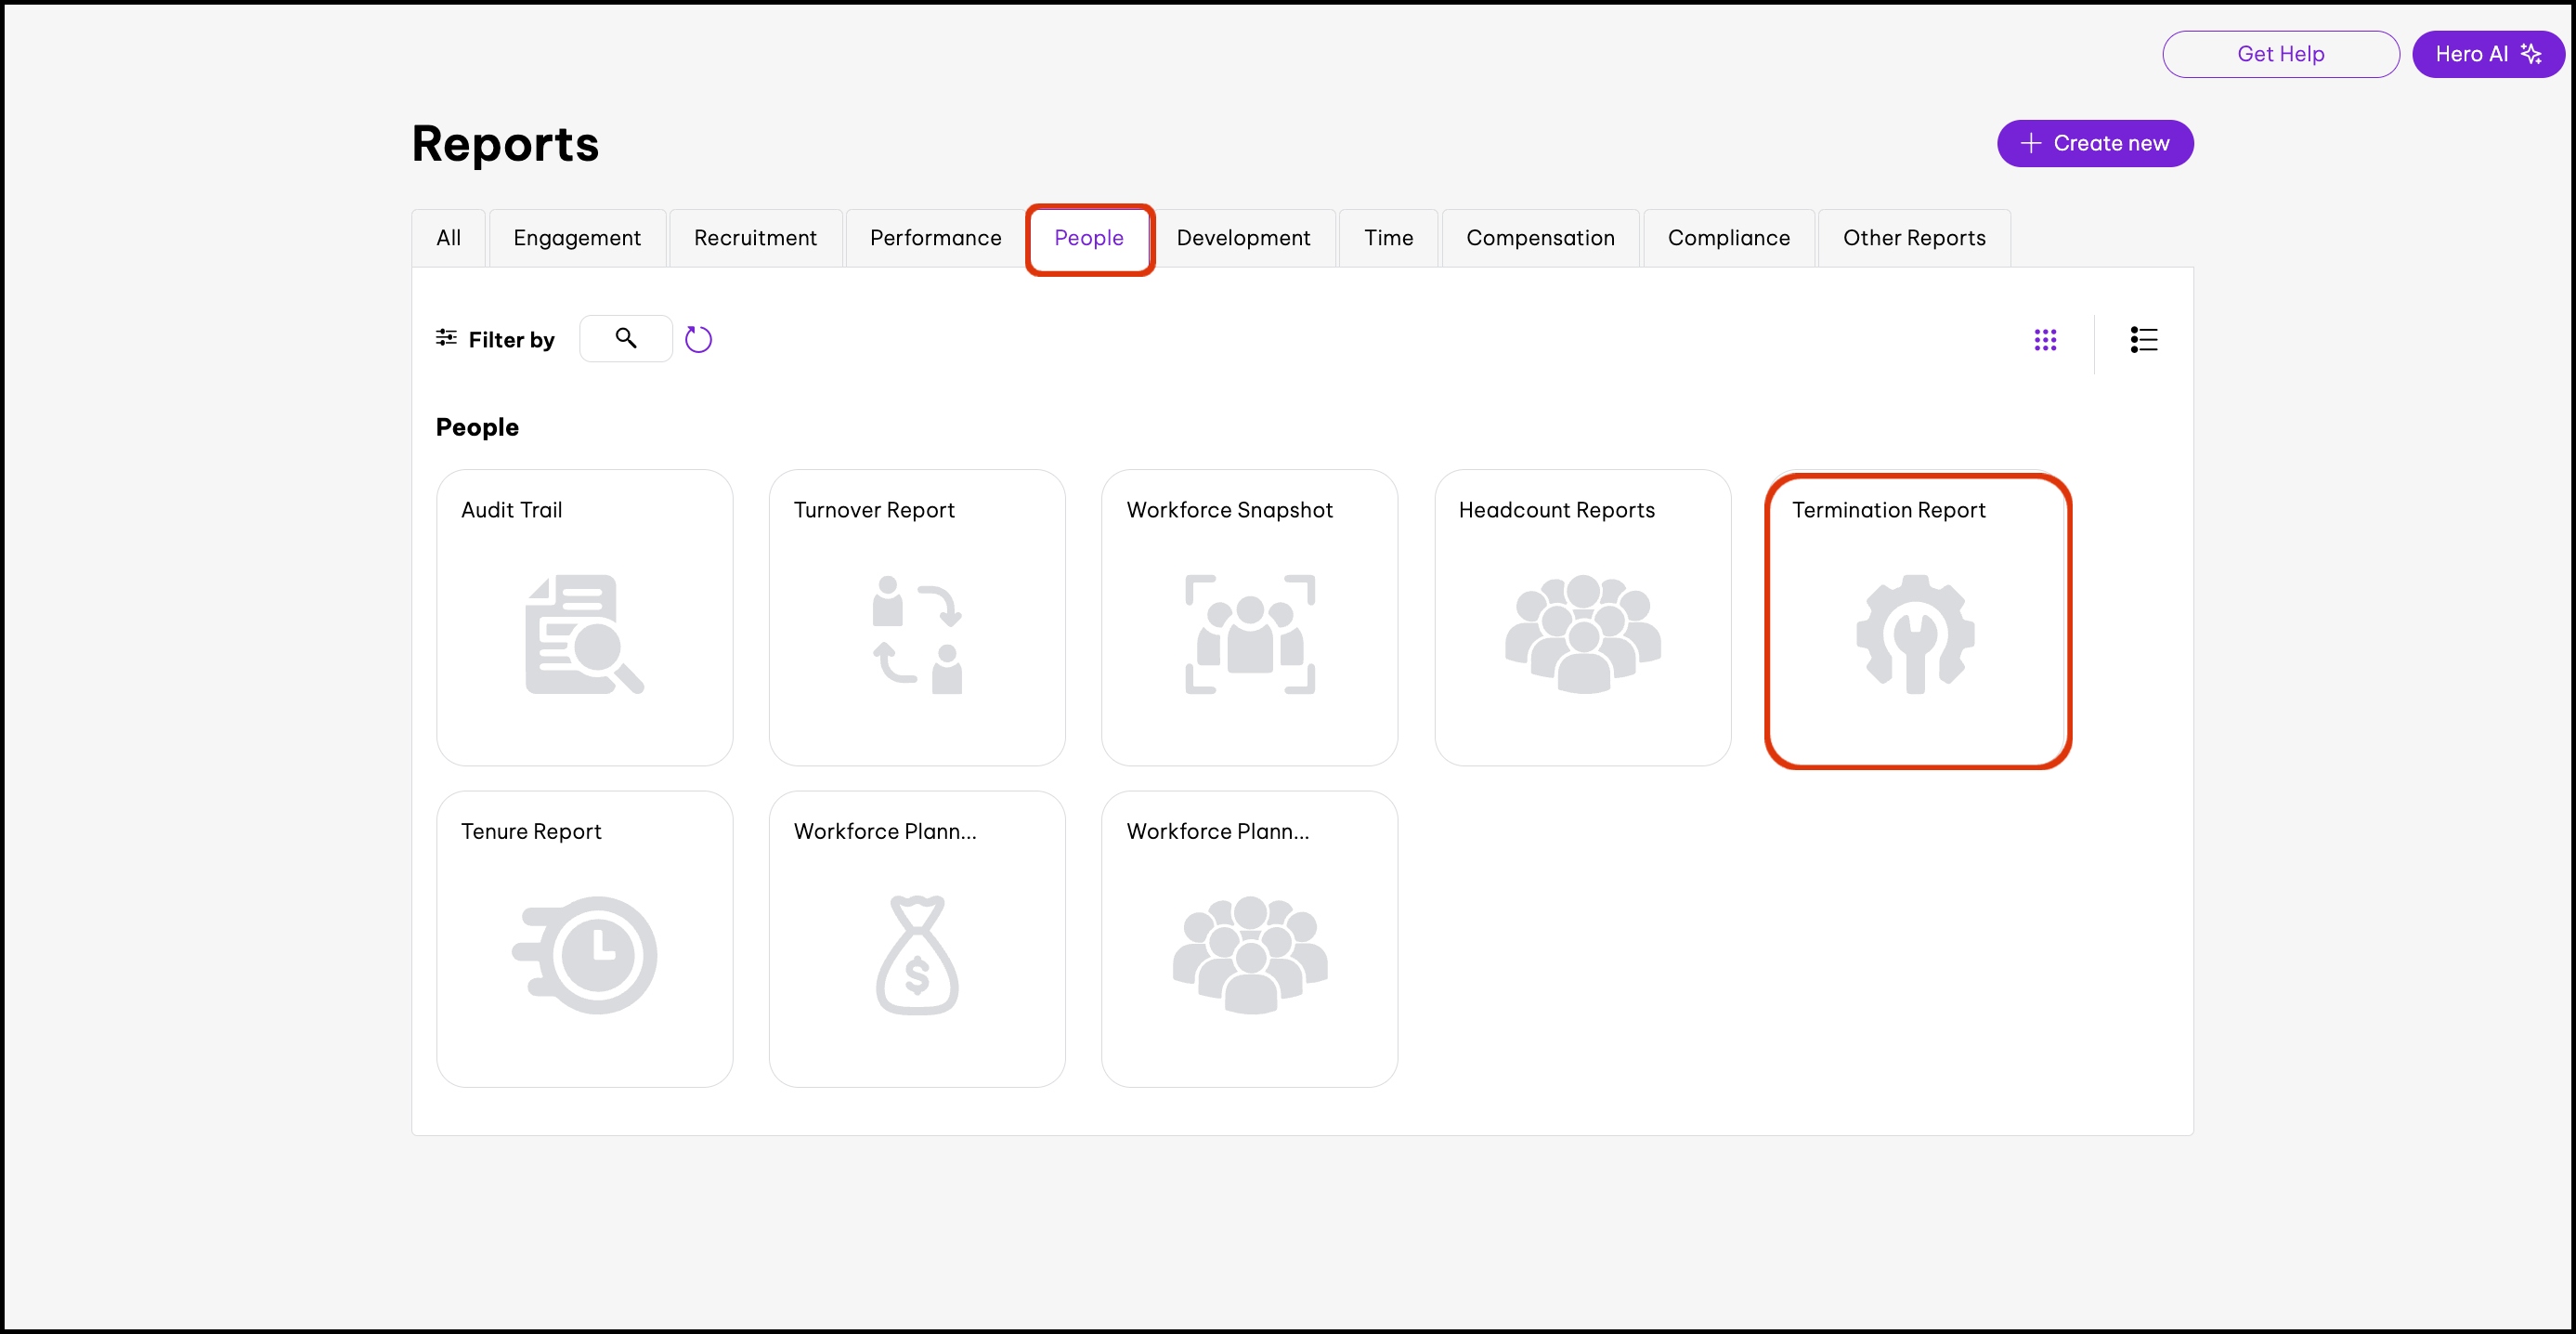Screen dimensions: 2576x1334
Task: Click the Create new button
Action: click(2095, 144)
